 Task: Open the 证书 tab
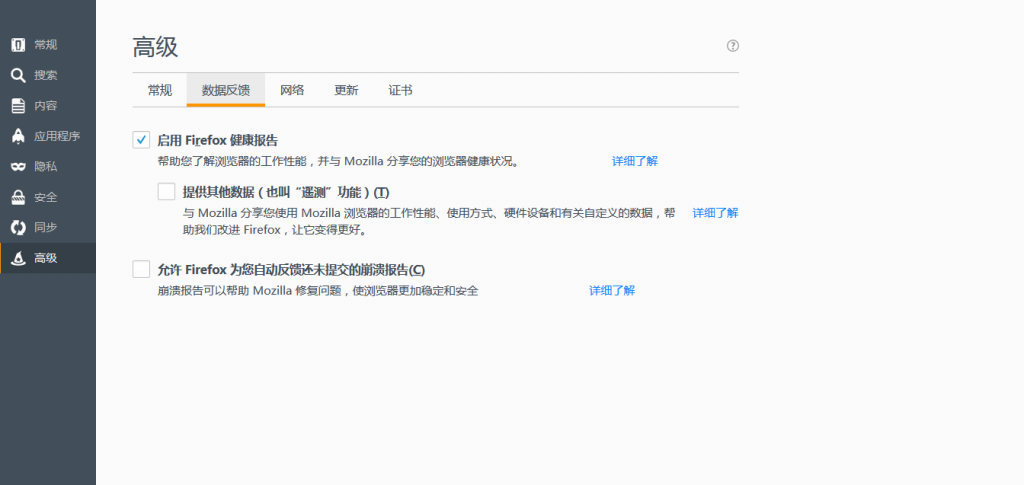click(400, 90)
